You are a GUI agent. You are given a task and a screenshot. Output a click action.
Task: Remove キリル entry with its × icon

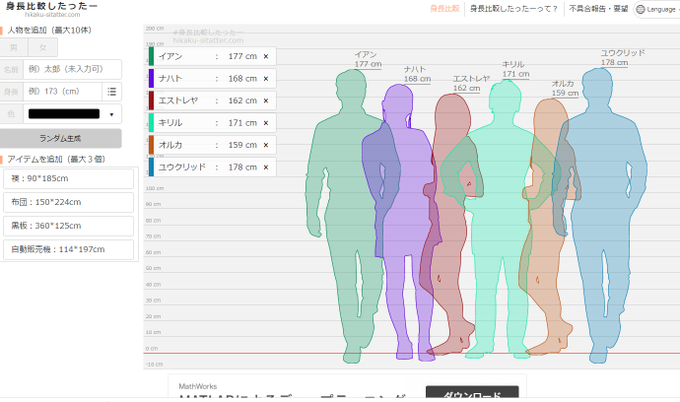266,123
